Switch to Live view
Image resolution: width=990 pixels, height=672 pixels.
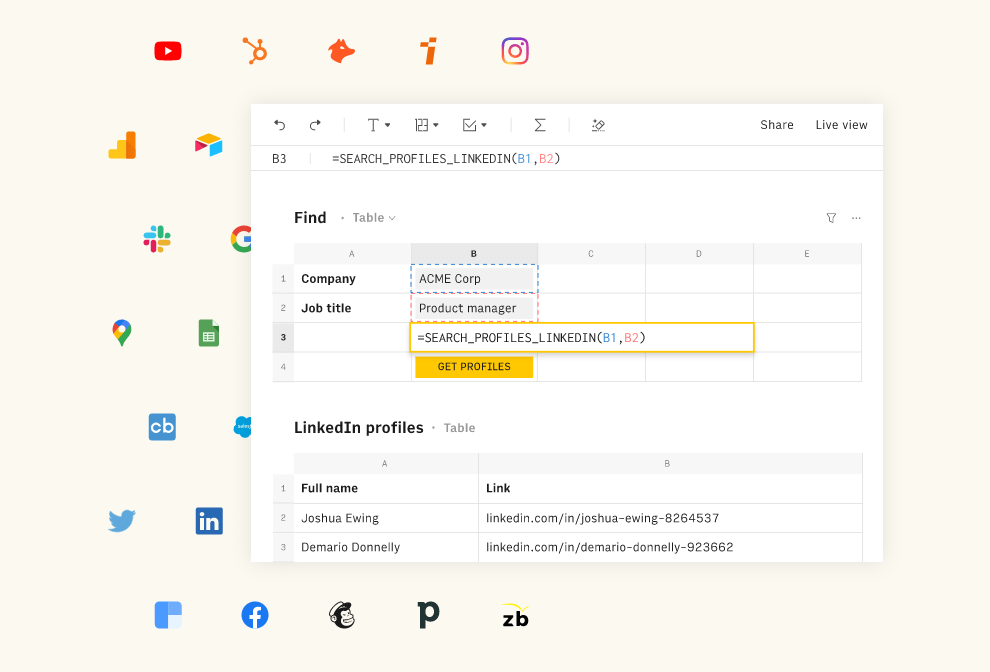[841, 125]
